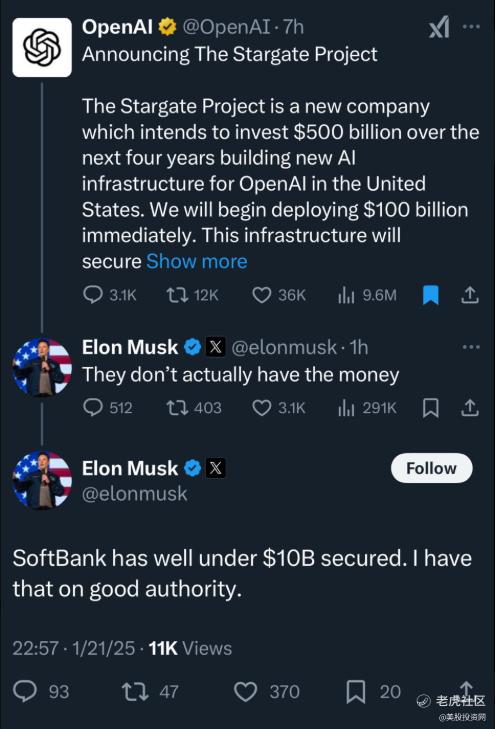Open more options on OpenAI post
The height and width of the screenshot is (729, 495).
pyautogui.click(x=471, y=27)
